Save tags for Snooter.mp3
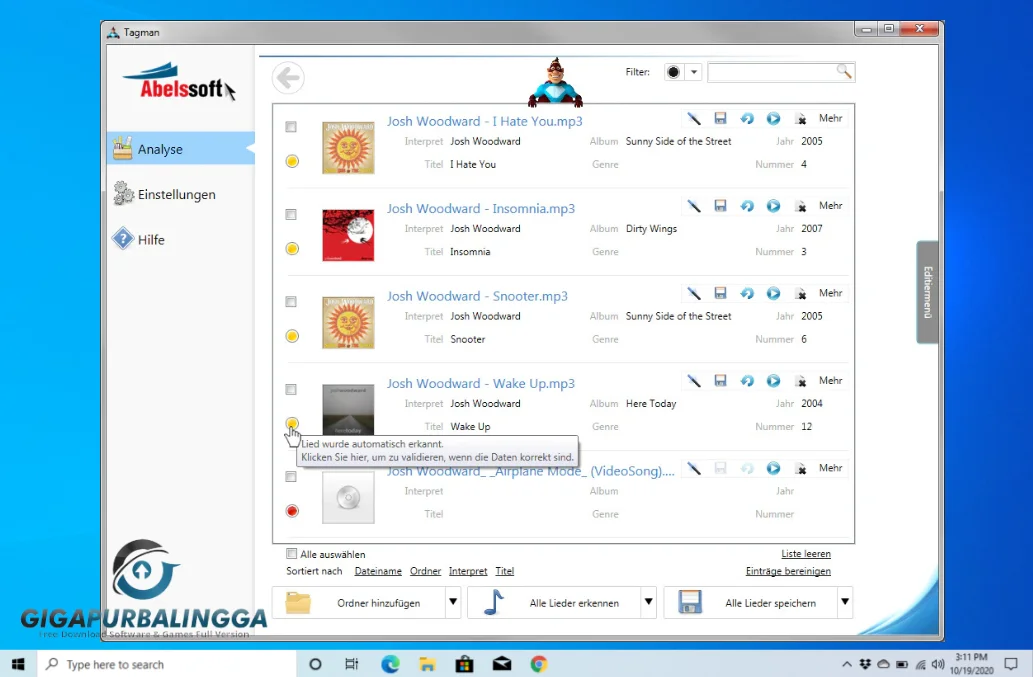This screenshot has height=677, width=1033. point(720,293)
